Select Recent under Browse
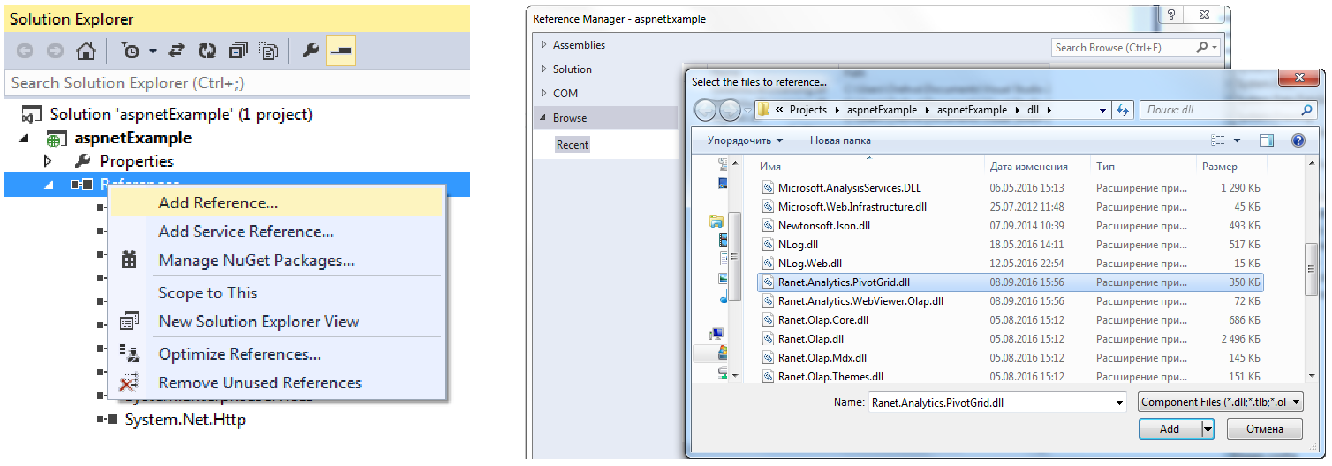The height and width of the screenshot is (466, 1332). click(x=573, y=145)
